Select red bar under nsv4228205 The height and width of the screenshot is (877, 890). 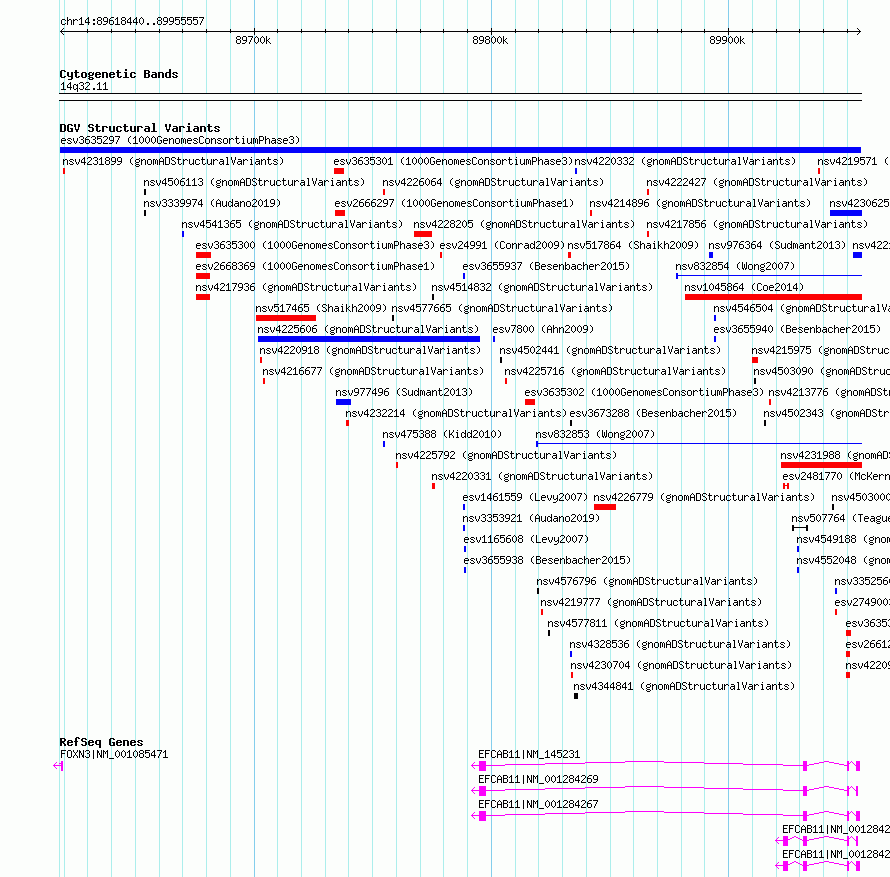423,234
